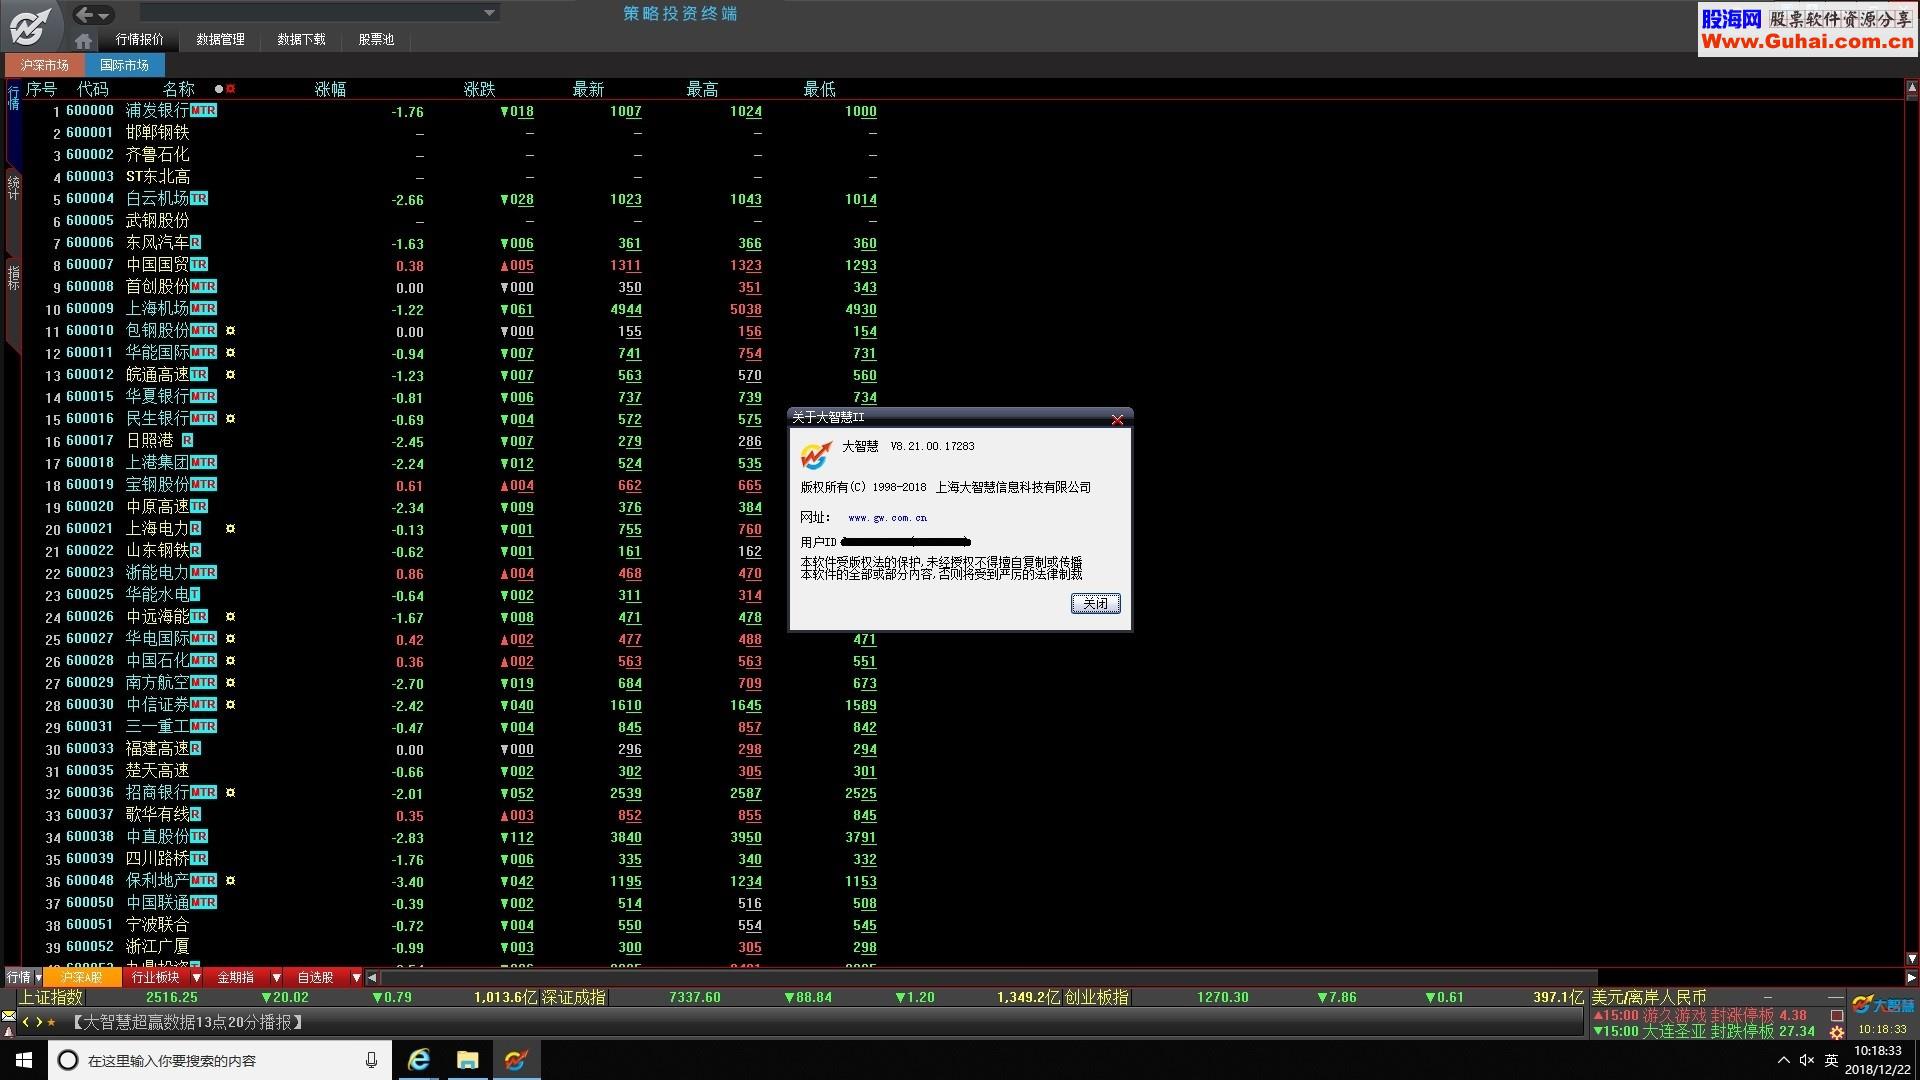The width and height of the screenshot is (1920, 1080).
Task: Open the 股票池 menu tab
Action: point(376,40)
